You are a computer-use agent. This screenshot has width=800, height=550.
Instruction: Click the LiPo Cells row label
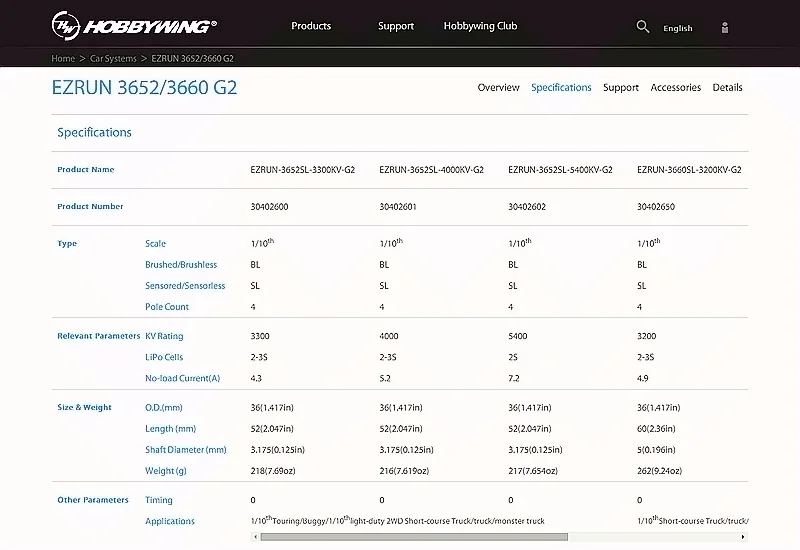coord(164,357)
